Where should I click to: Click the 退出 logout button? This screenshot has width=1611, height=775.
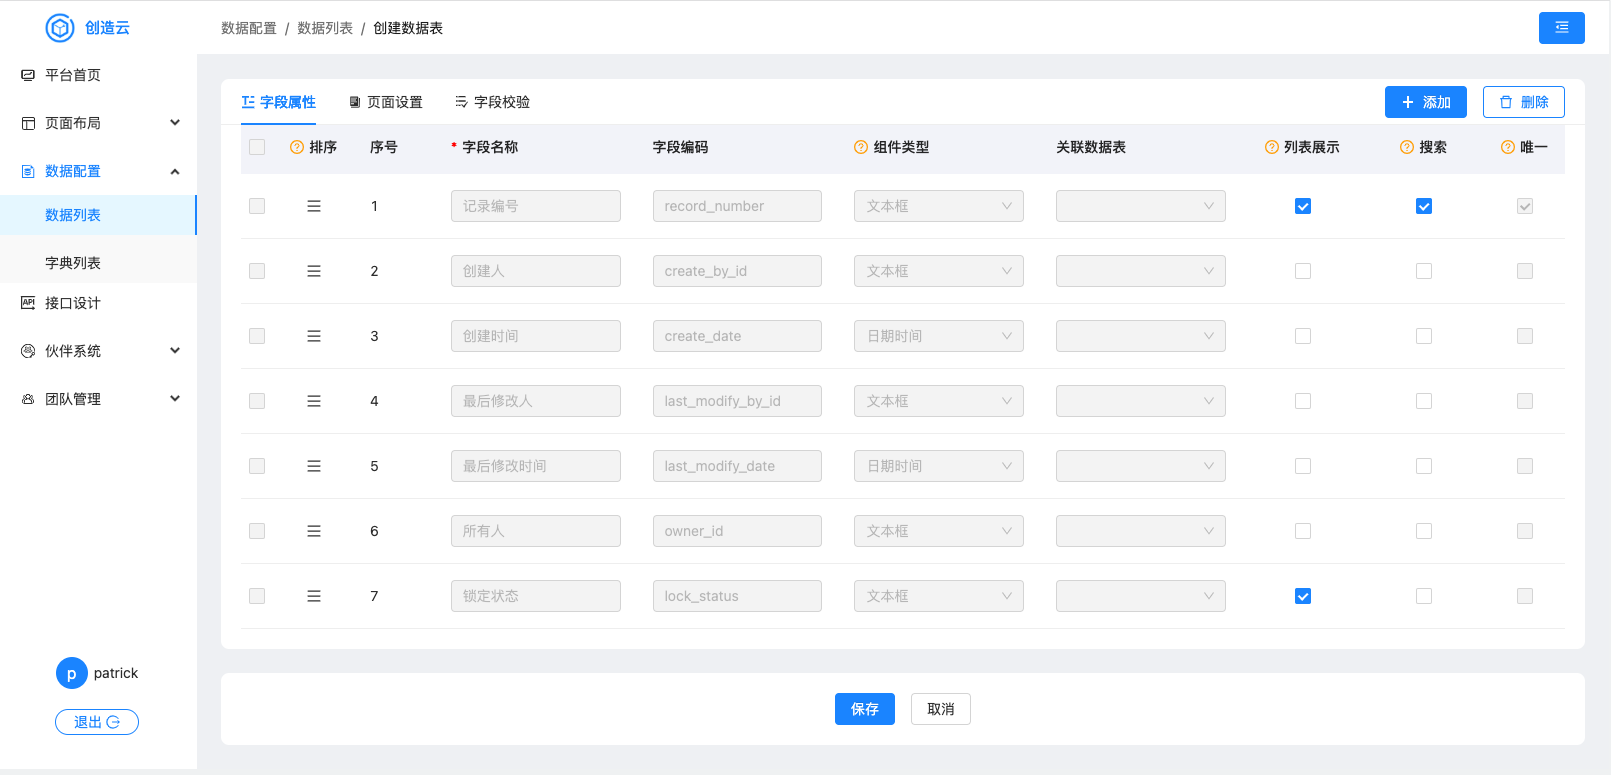[97, 722]
